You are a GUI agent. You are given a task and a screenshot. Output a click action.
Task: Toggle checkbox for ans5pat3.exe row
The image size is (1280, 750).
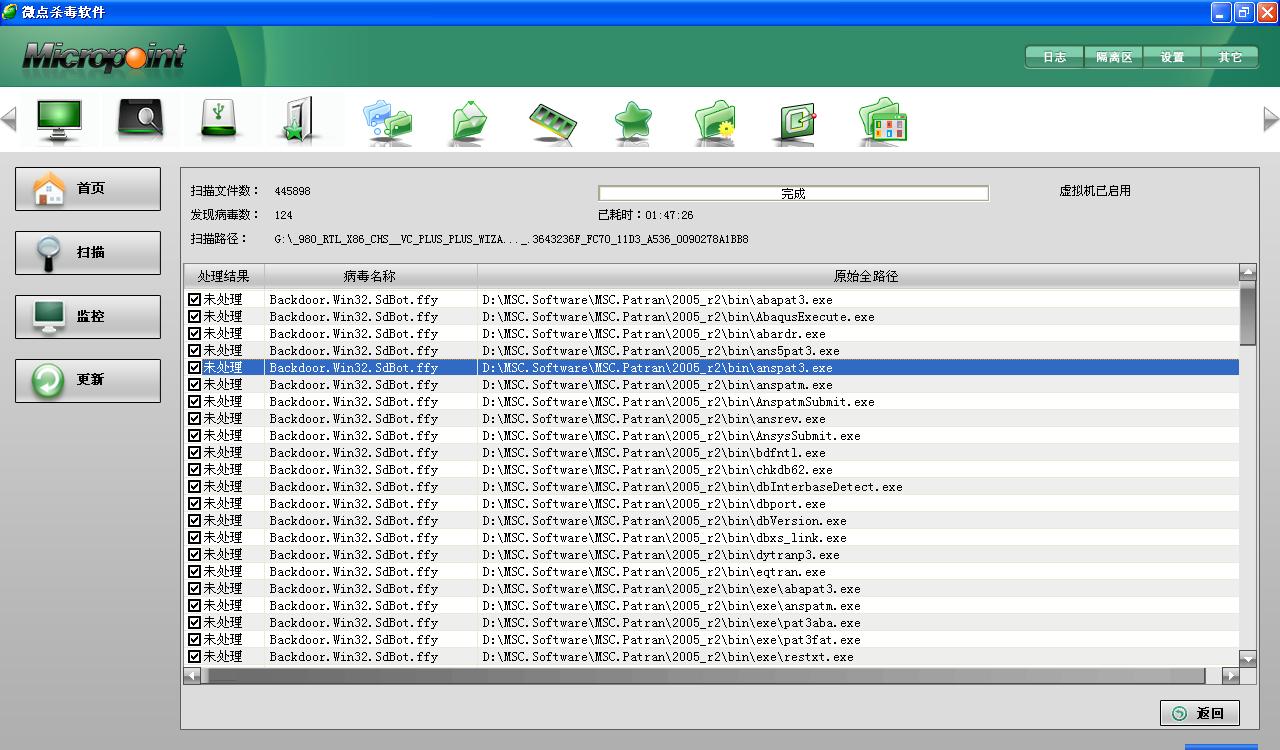click(194, 350)
